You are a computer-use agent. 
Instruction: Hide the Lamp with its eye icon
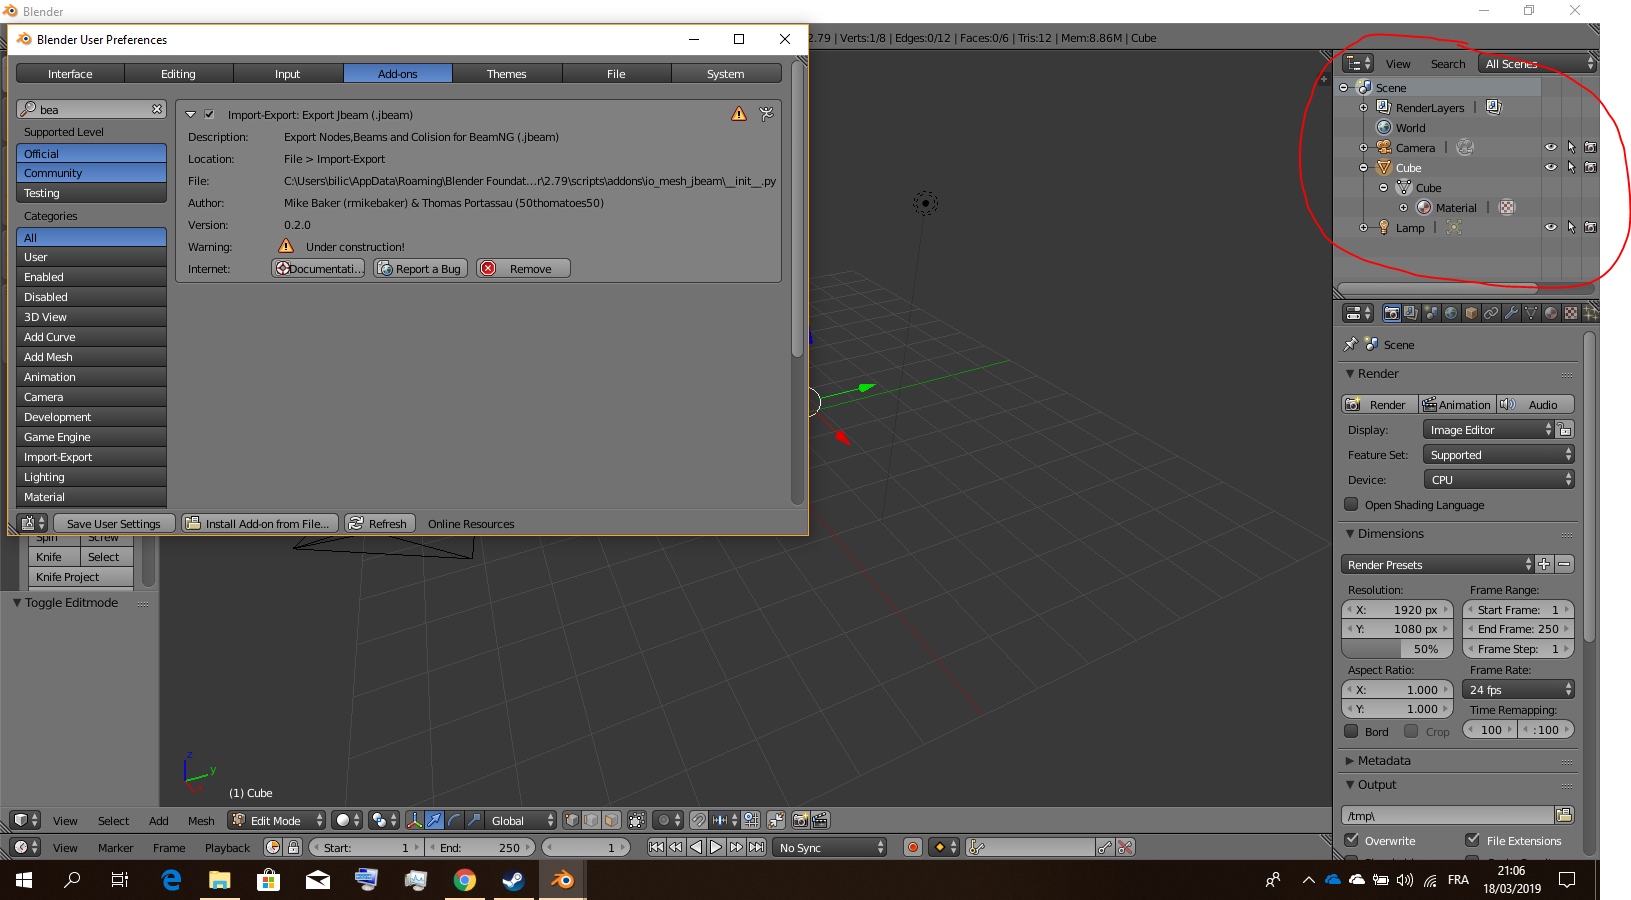1551,227
